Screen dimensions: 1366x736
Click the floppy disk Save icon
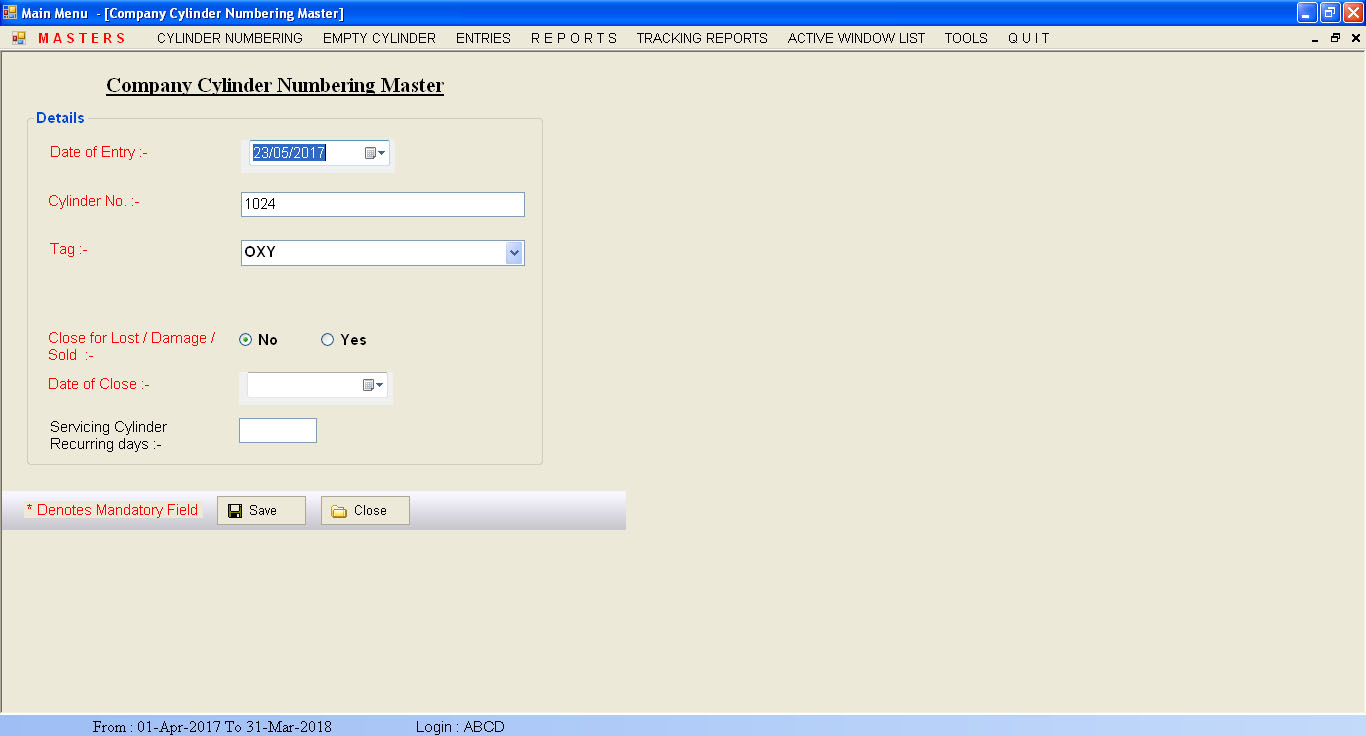[x=235, y=511]
